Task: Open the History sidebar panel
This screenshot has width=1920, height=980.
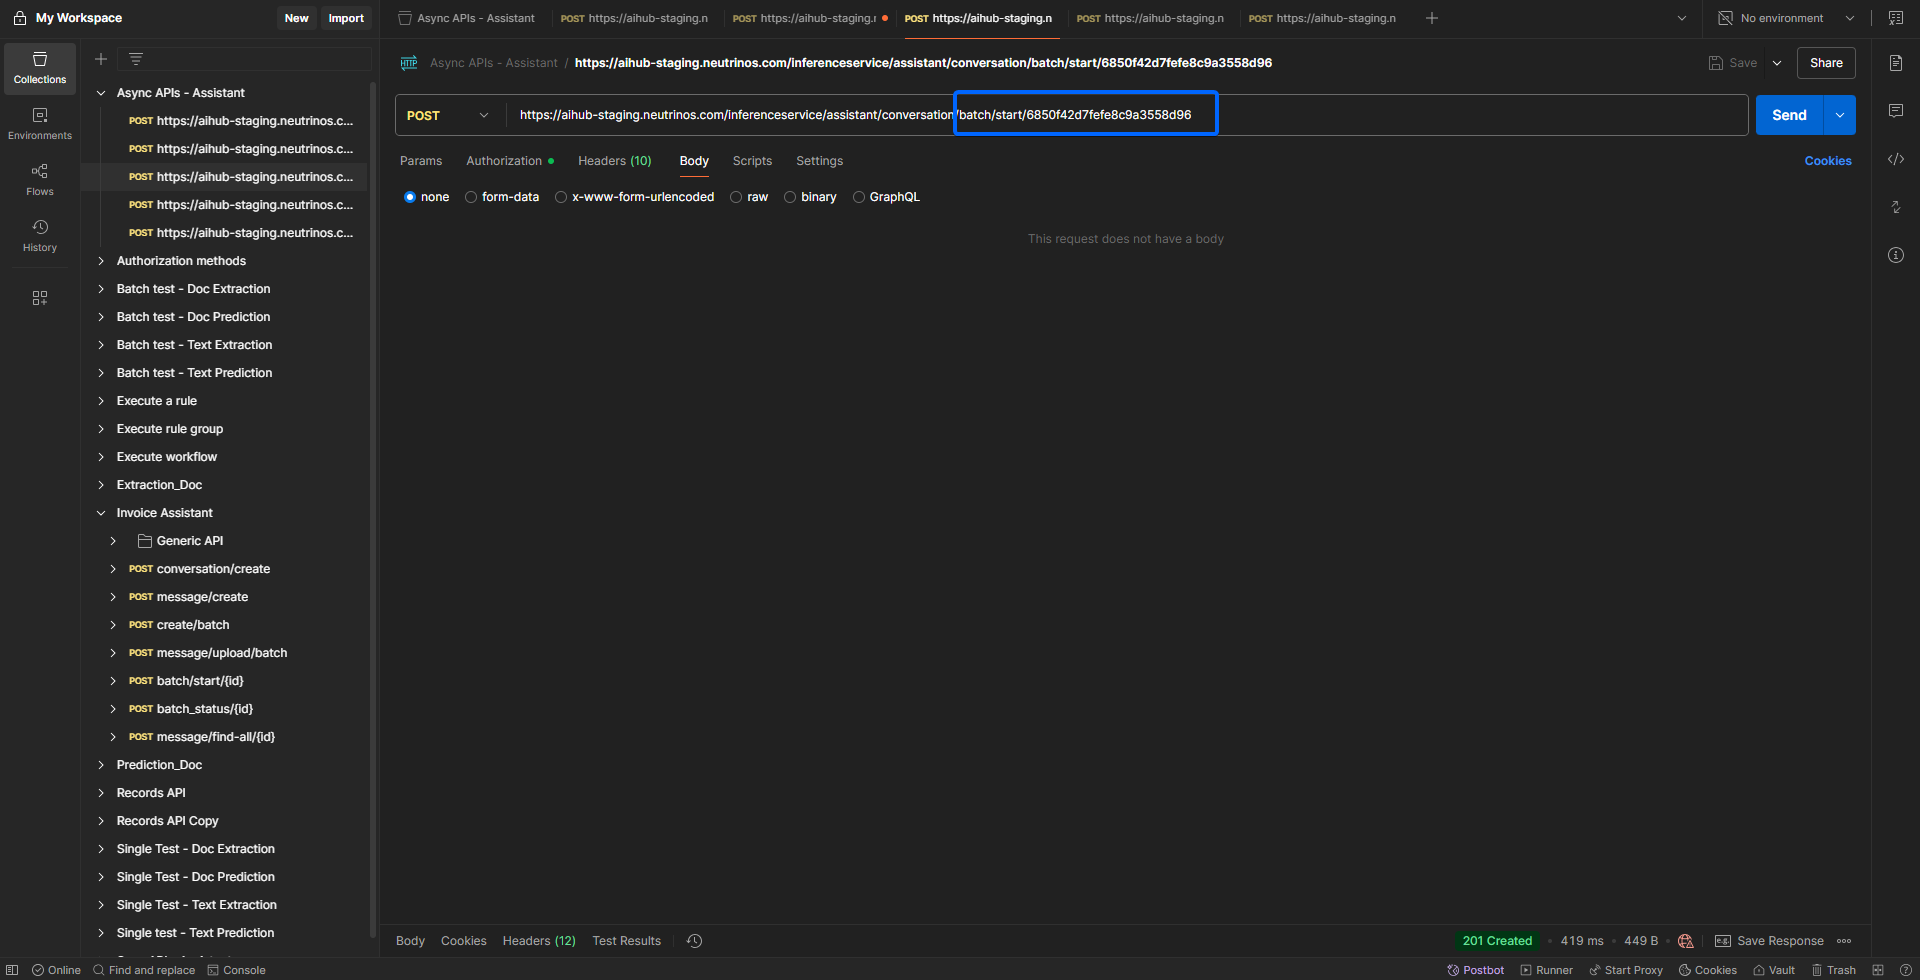Action: click(40, 236)
